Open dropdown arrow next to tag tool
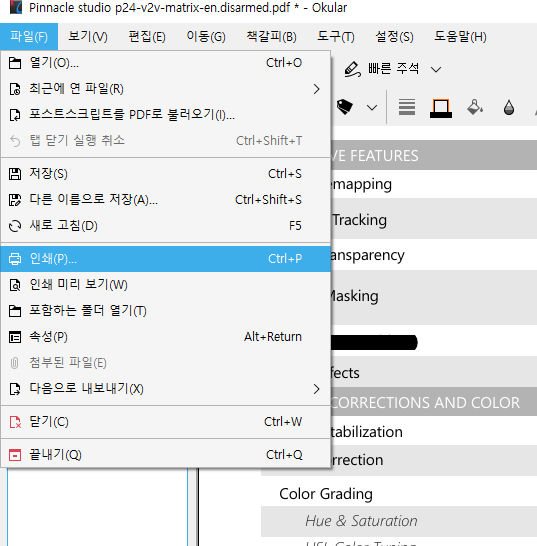The width and height of the screenshot is (537, 546). [x=372, y=108]
